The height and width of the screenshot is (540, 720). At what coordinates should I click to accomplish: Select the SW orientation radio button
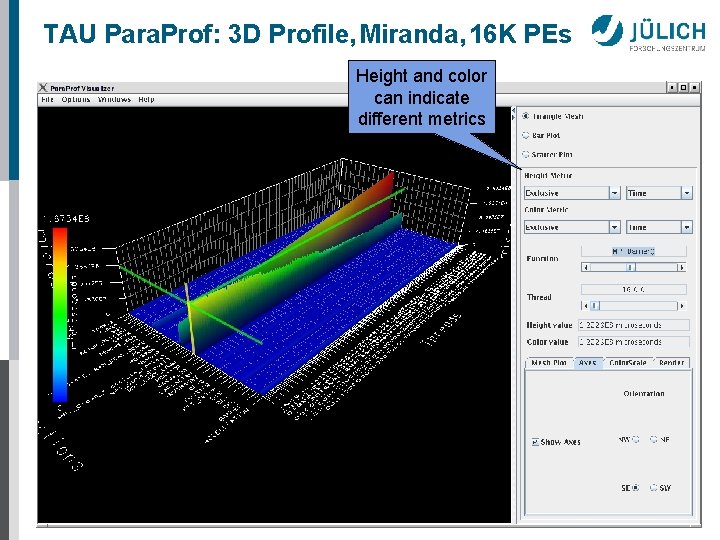point(653,488)
